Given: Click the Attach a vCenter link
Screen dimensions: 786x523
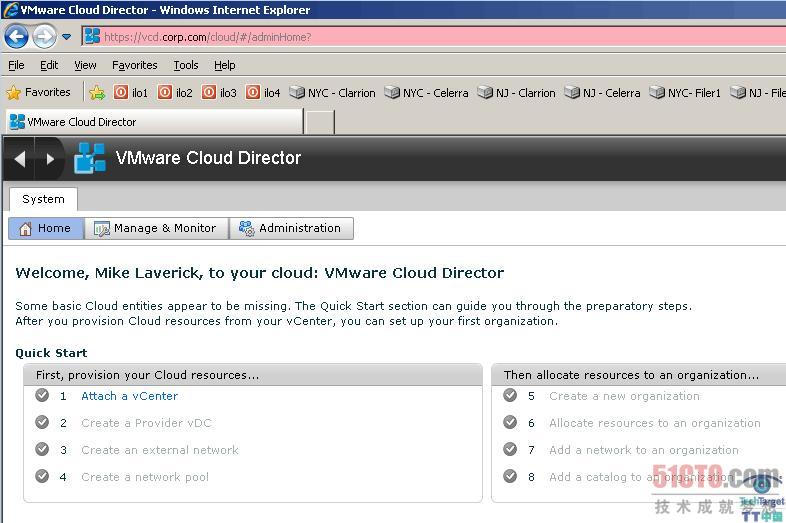Looking at the screenshot, I should (129, 396).
